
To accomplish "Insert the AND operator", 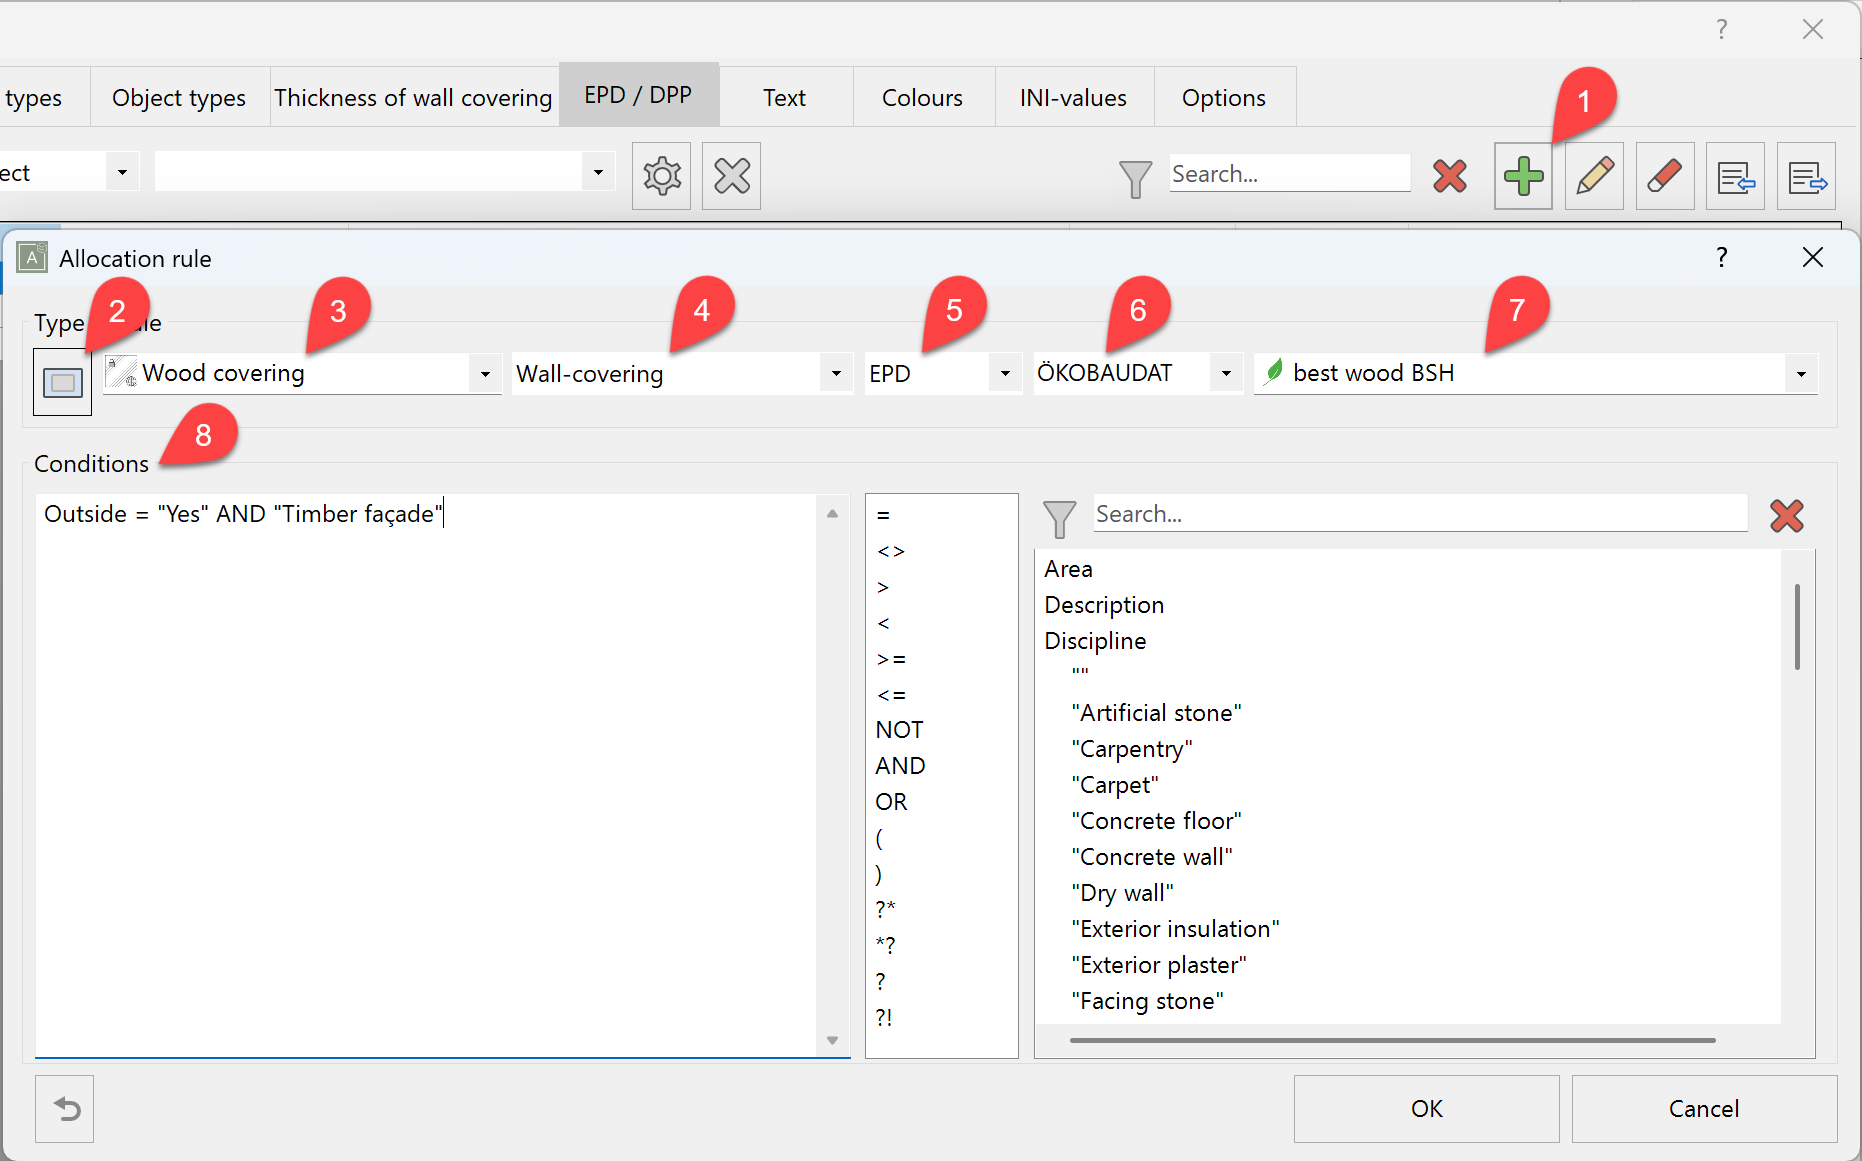I will (900, 766).
